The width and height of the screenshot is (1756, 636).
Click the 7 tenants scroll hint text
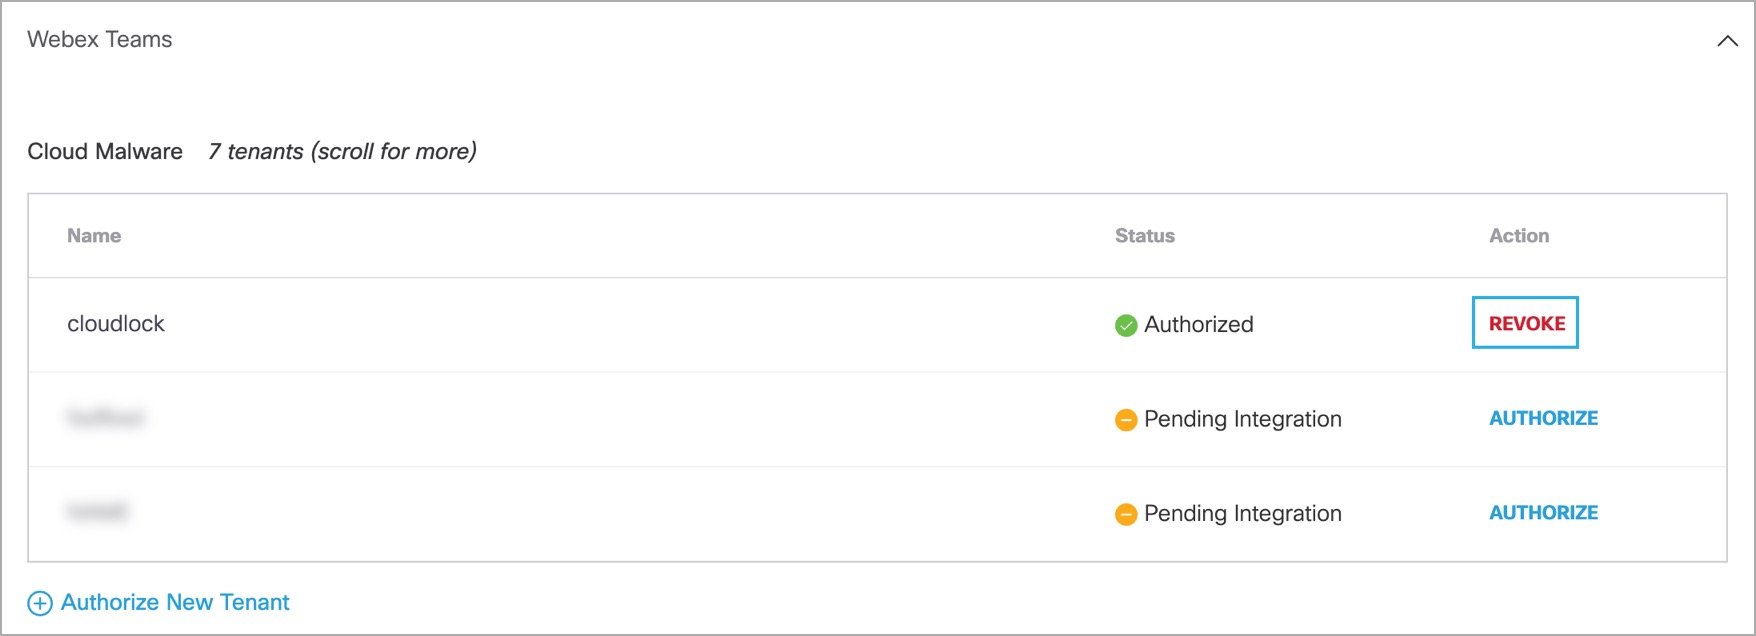pyautogui.click(x=342, y=151)
